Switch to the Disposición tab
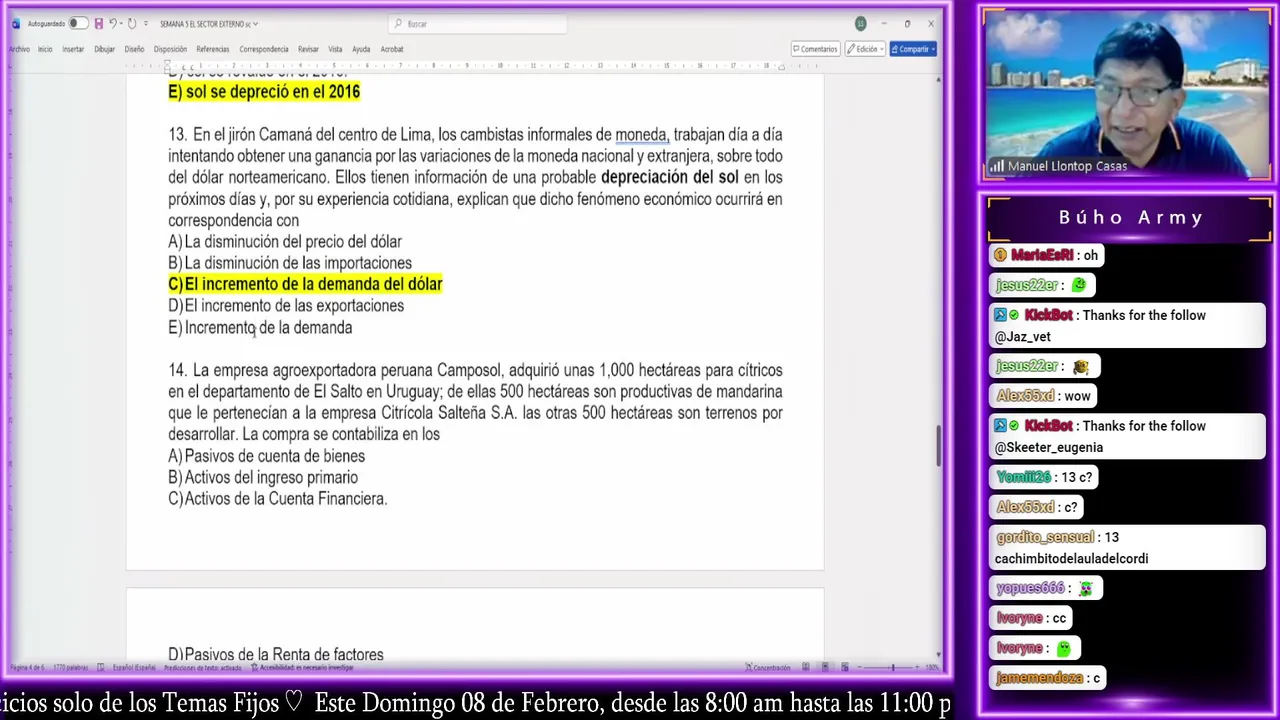Screen dimensions: 1280x720 (170, 49)
